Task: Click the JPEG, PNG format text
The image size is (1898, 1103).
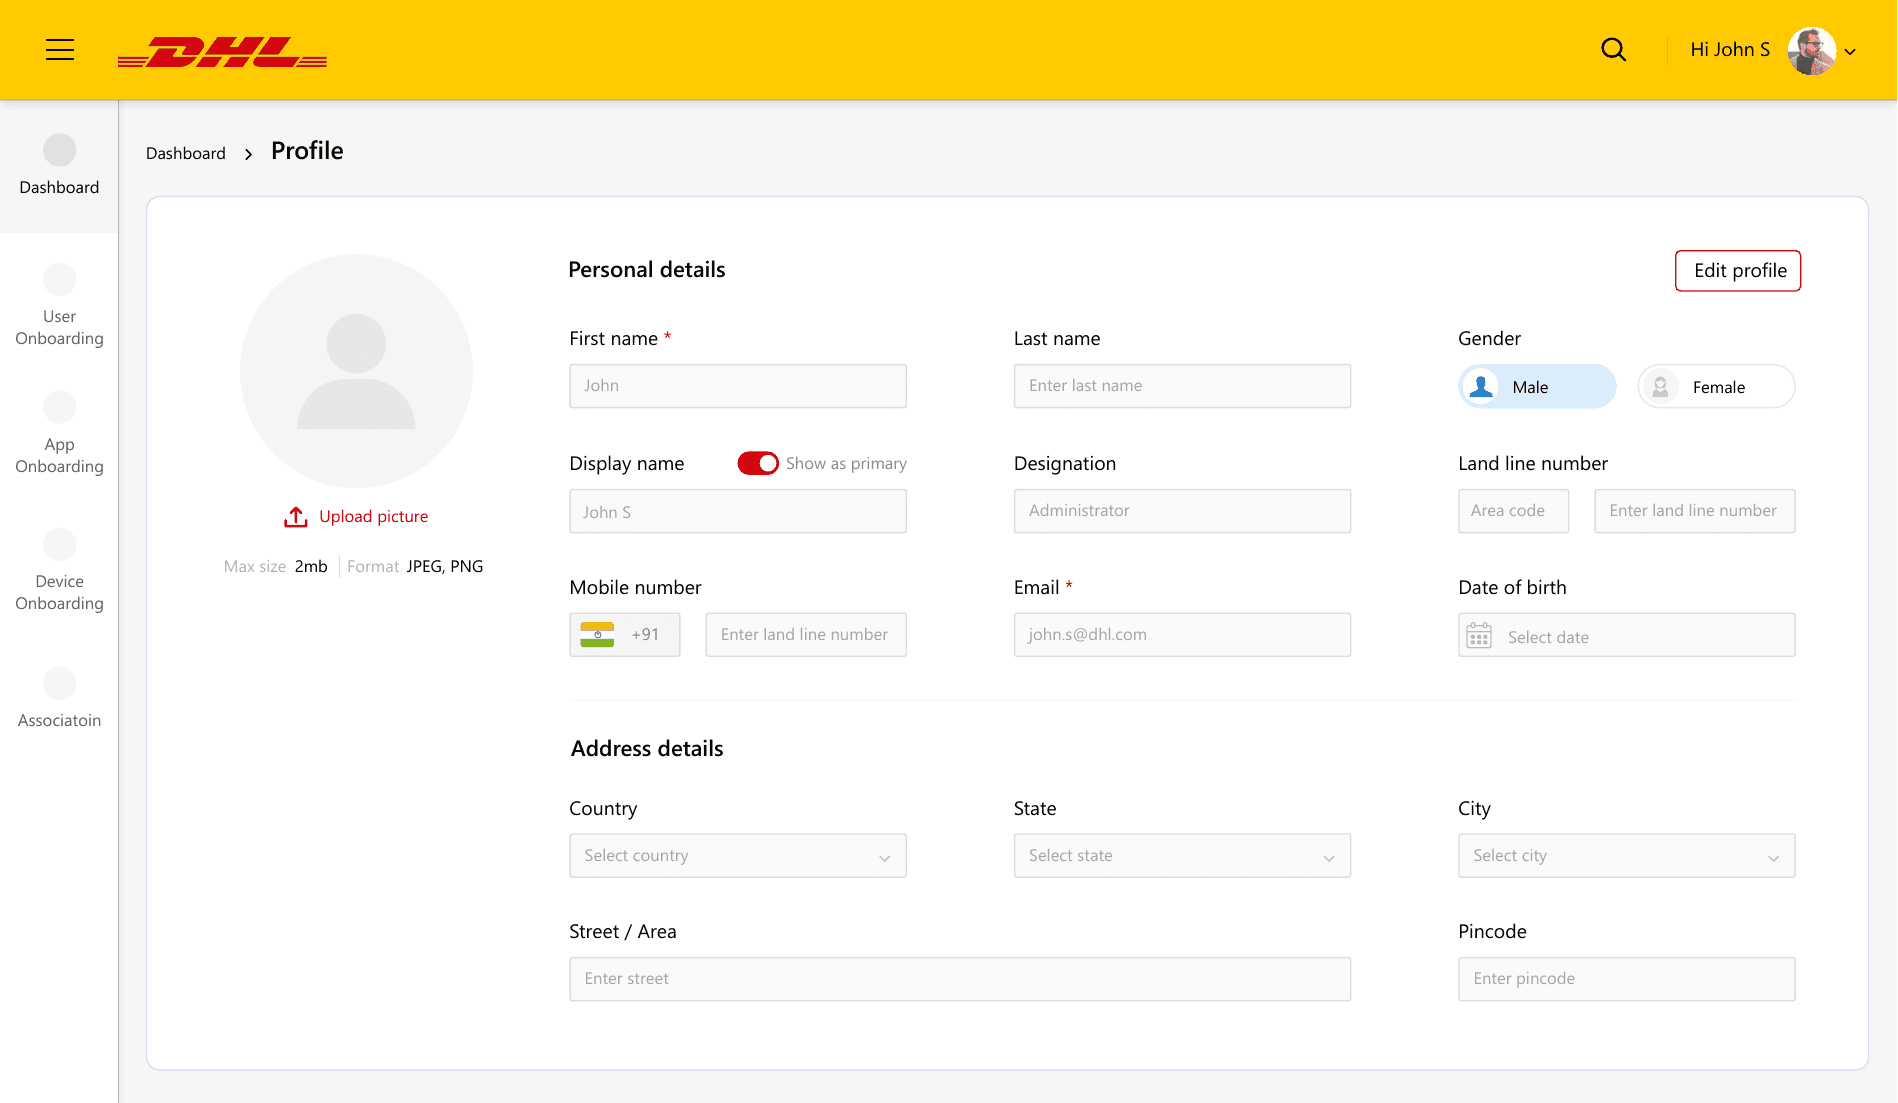Action: click(x=444, y=566)
